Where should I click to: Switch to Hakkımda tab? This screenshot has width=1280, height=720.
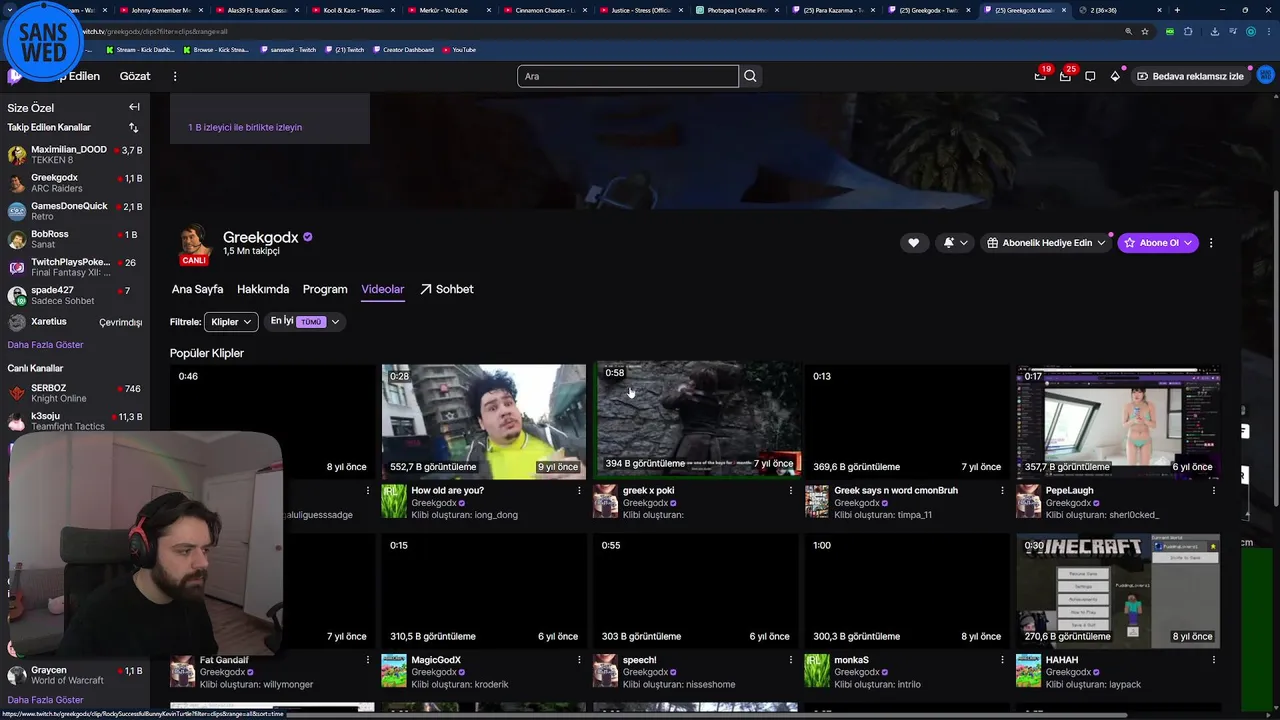click(x=263, y=289)
